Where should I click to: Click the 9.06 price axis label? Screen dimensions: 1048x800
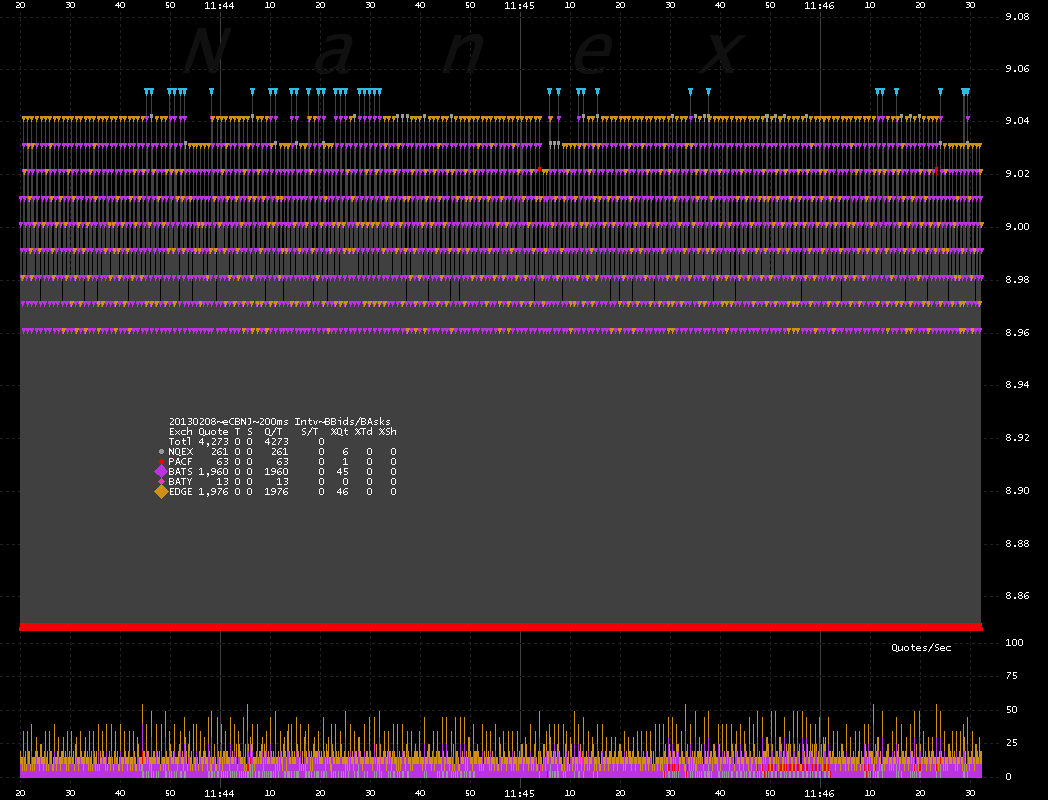[x=1017, y=69]
